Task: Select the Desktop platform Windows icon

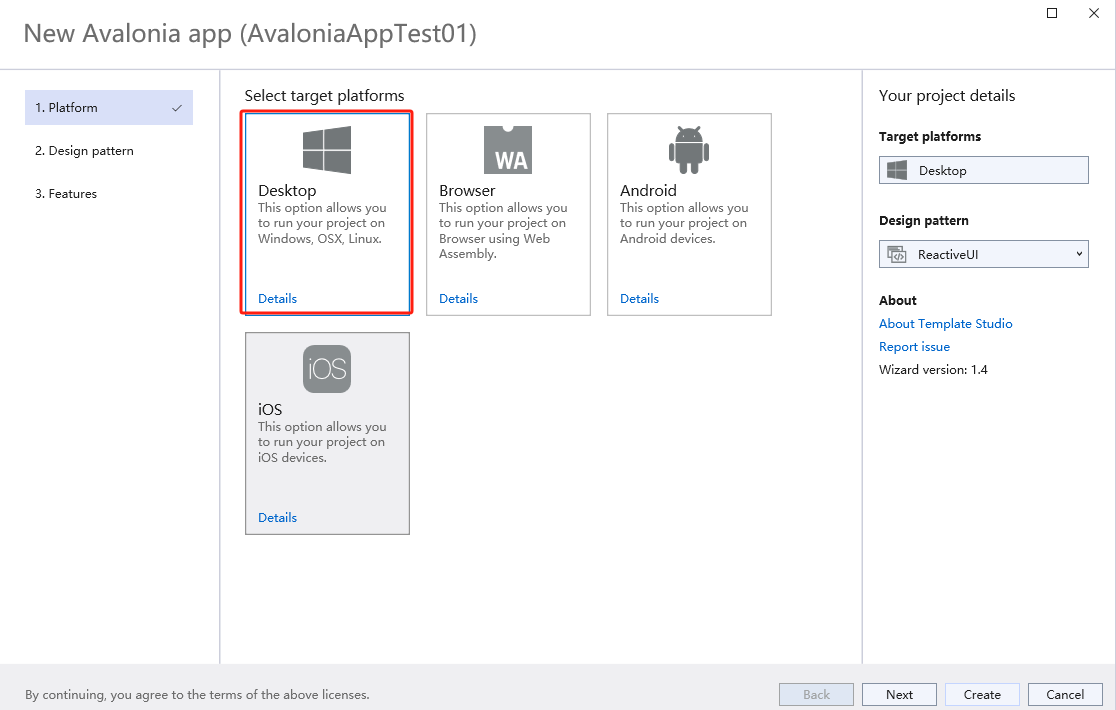Action: point(327,150)
